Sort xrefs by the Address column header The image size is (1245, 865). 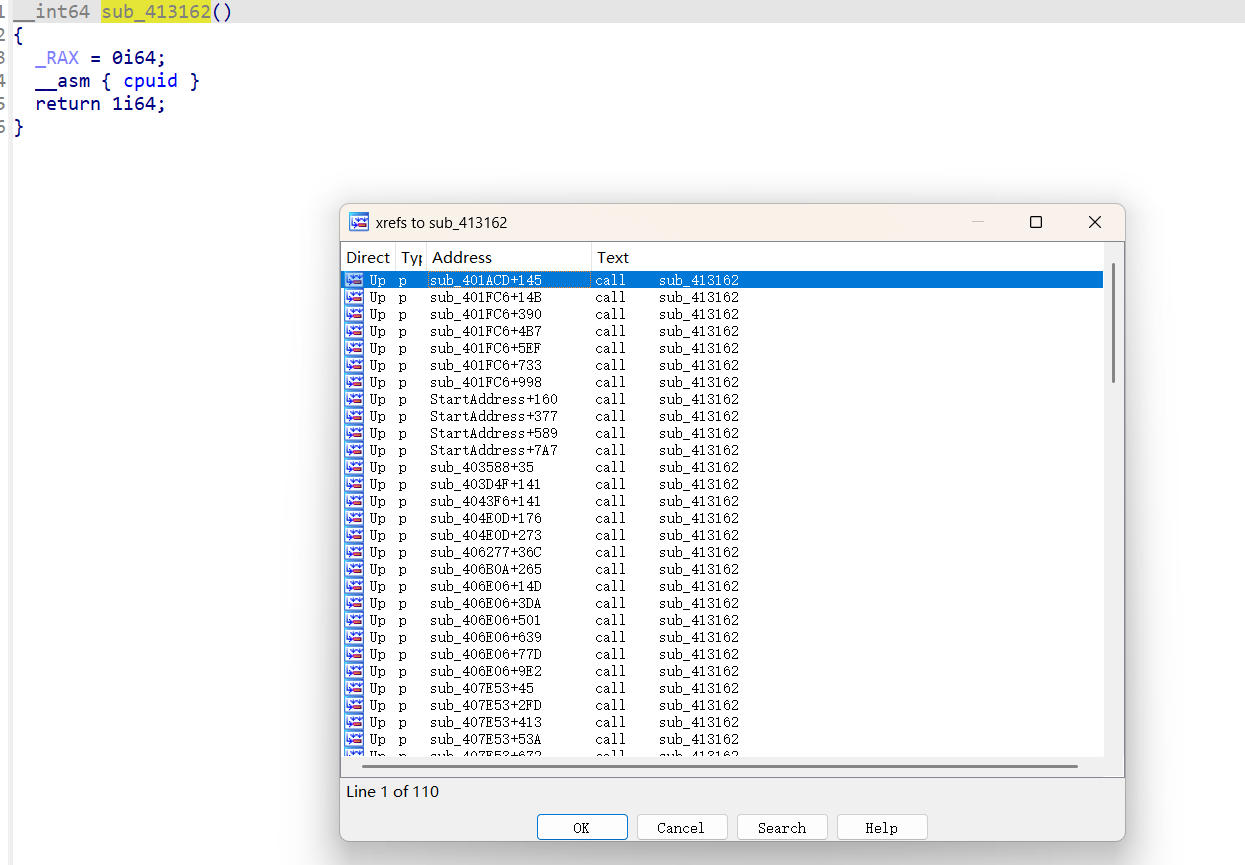click(508, 257)
